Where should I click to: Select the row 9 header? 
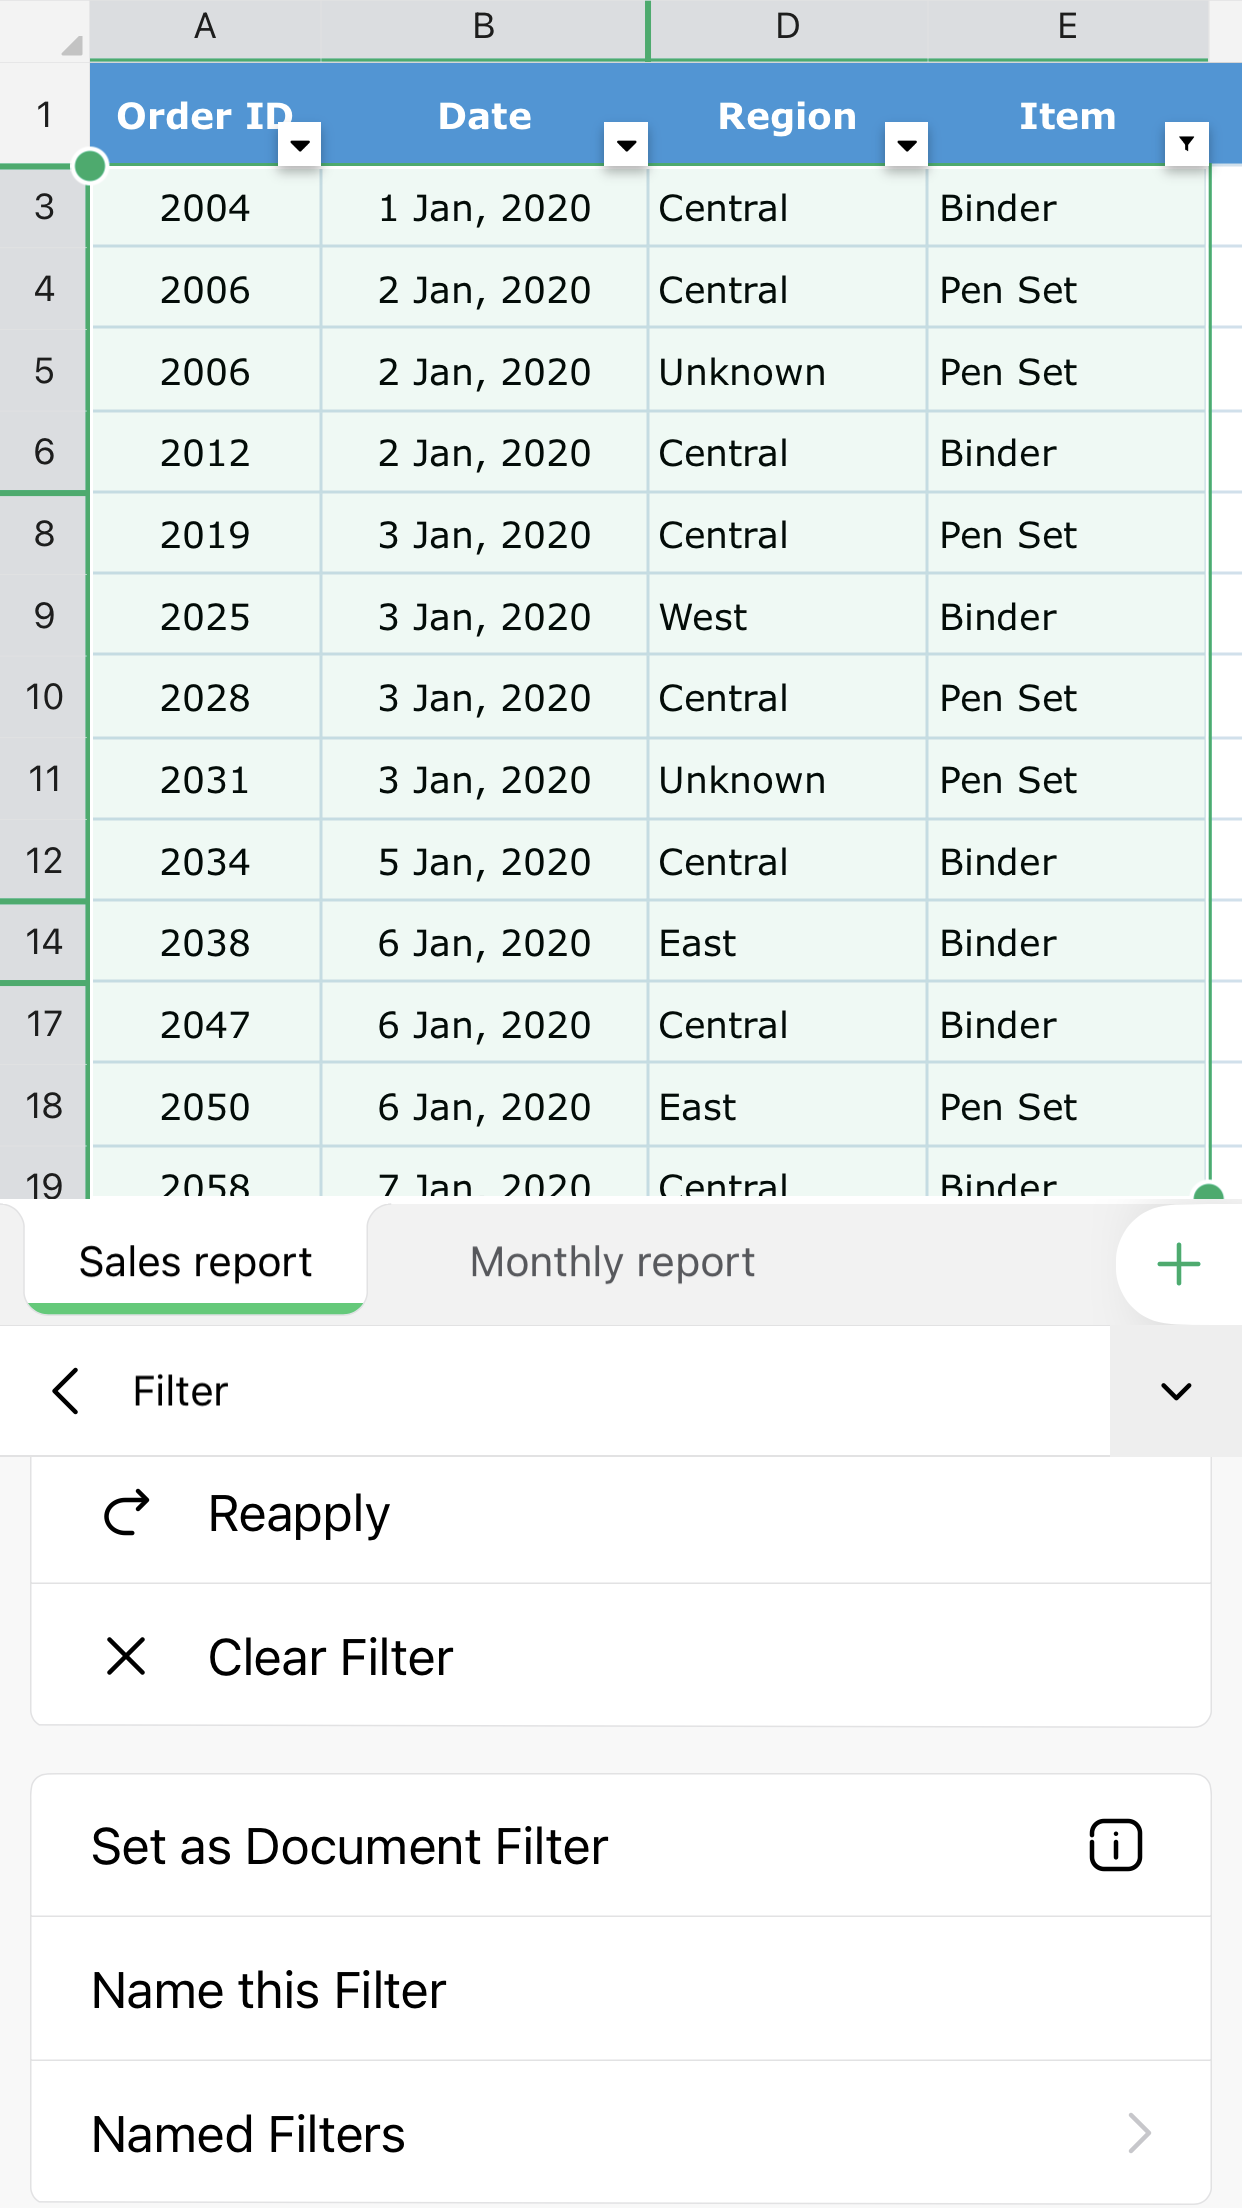[44, 616]
